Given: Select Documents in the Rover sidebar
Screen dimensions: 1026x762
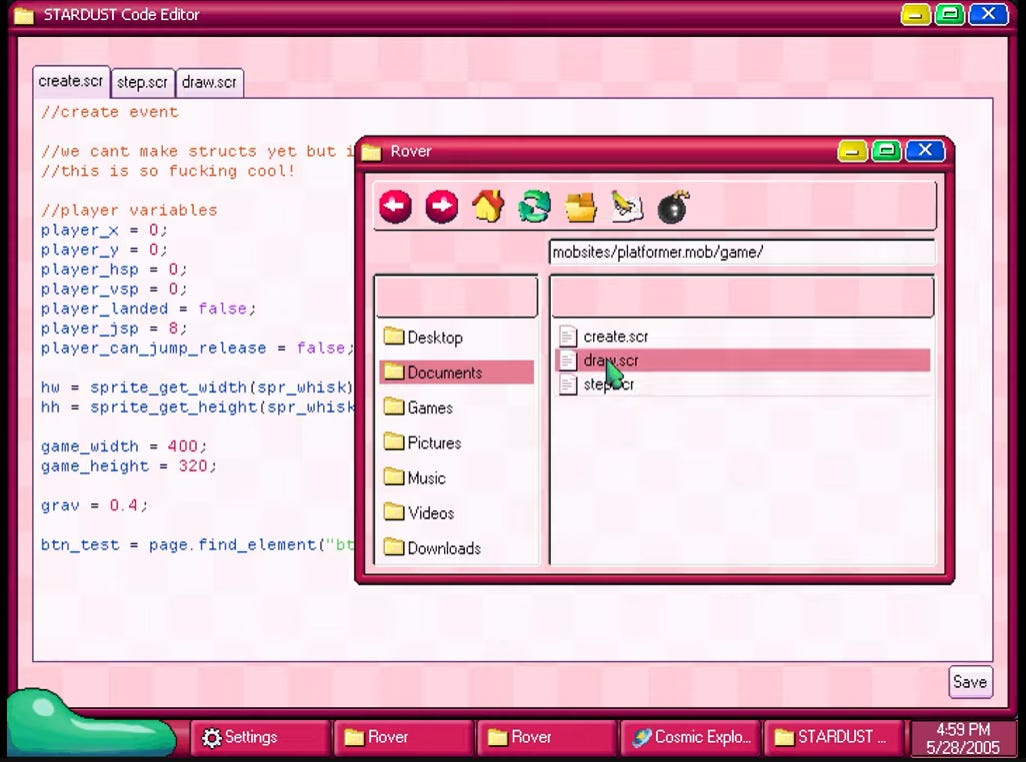Looking at the screenshot, I should [x=456, y=372].
